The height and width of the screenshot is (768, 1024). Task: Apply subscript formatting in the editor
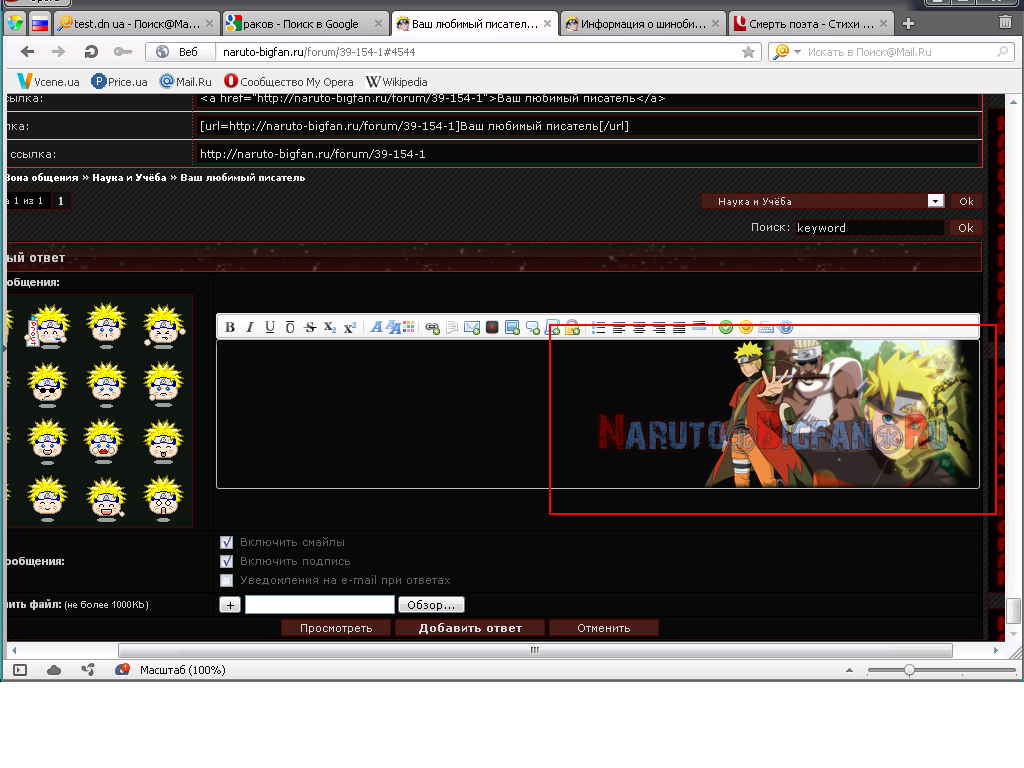(330, 327)
